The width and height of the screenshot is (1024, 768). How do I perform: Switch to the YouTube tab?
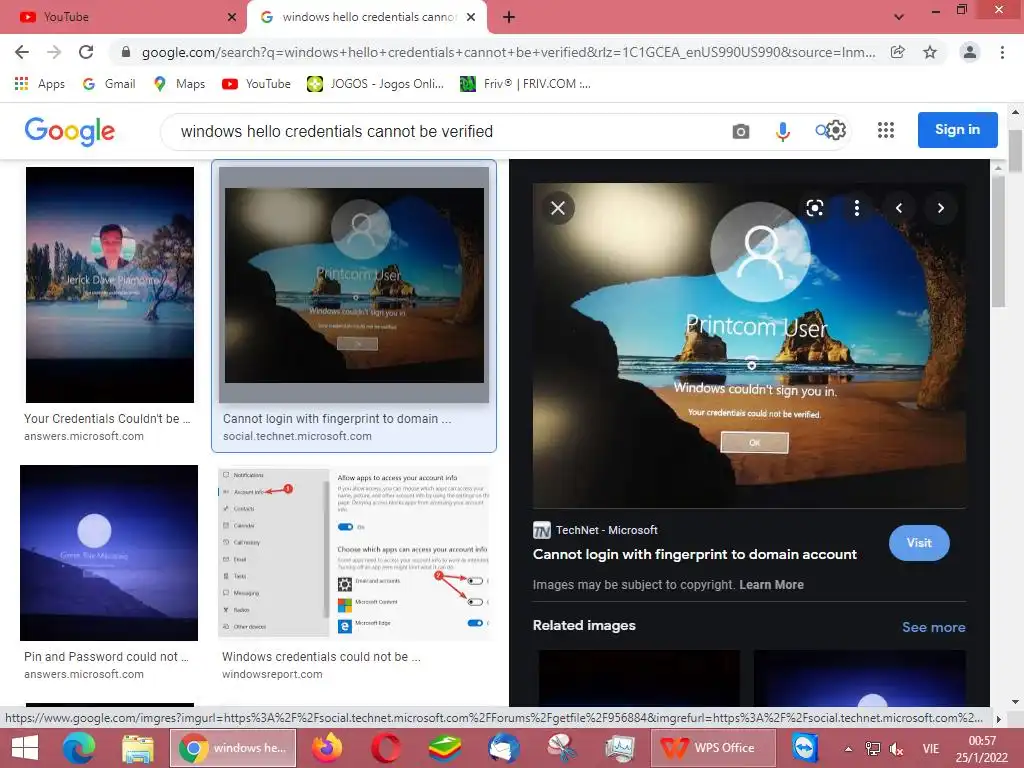[x=123, y=17]
